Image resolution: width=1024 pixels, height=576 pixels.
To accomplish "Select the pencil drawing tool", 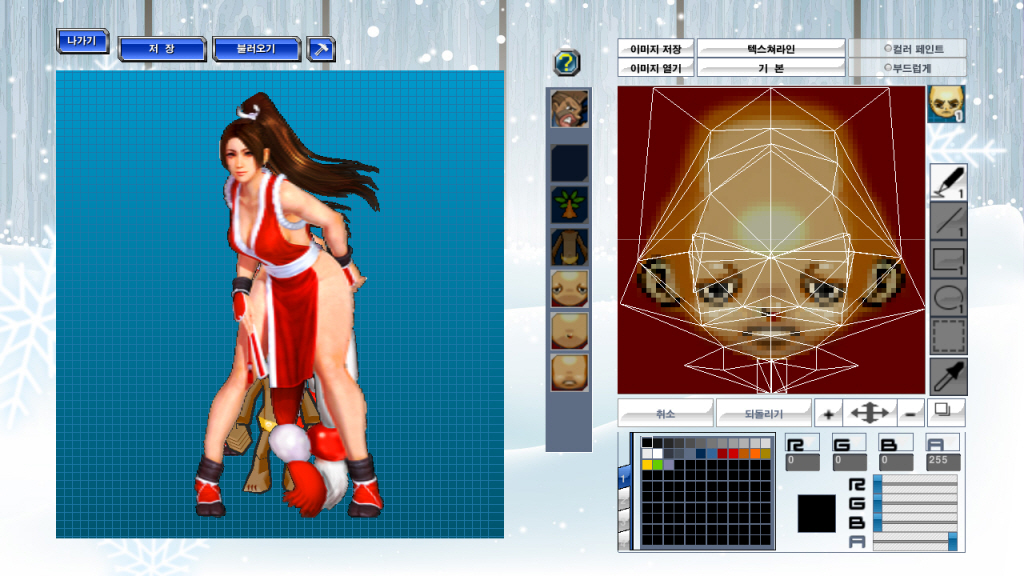I will 948,182.
